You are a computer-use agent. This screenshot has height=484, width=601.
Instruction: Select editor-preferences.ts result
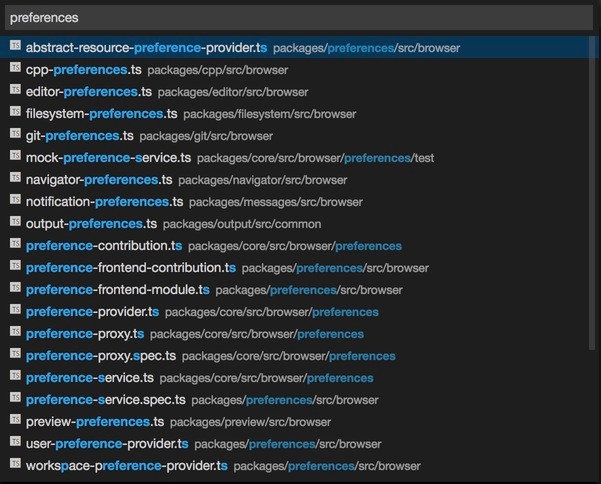click(89, 92)
